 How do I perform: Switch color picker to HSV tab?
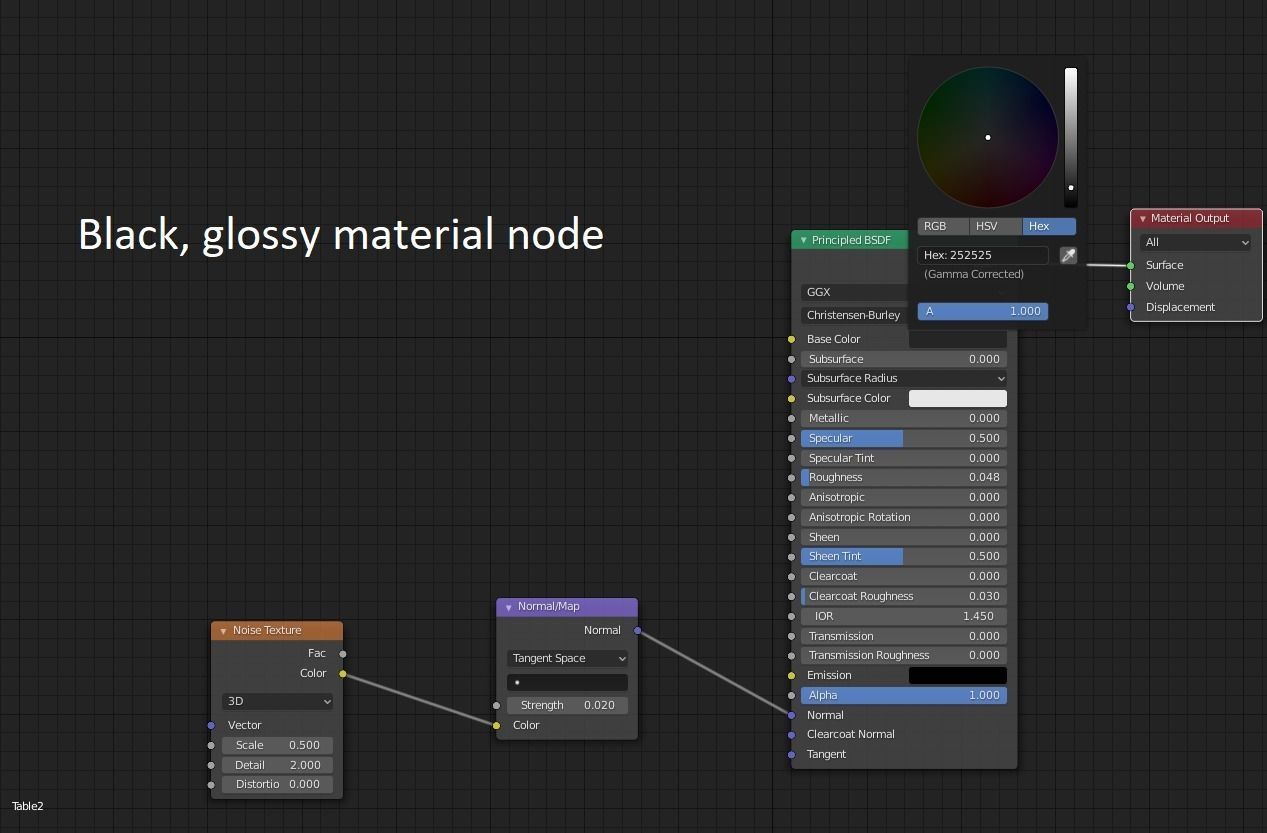pos(996,226)
